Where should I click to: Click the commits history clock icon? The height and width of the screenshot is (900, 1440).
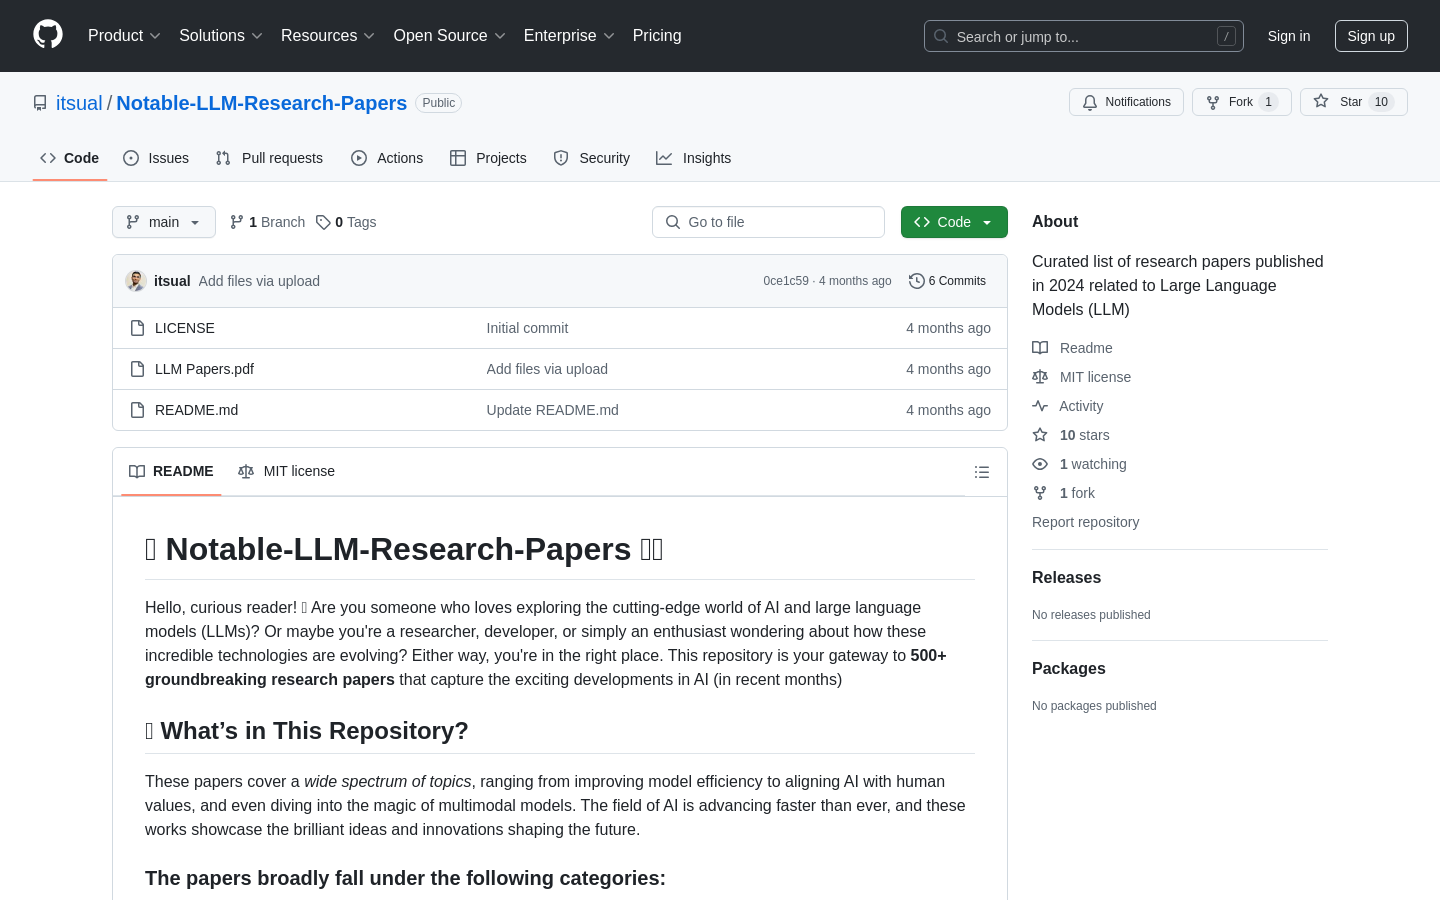[x=916, y=281]
